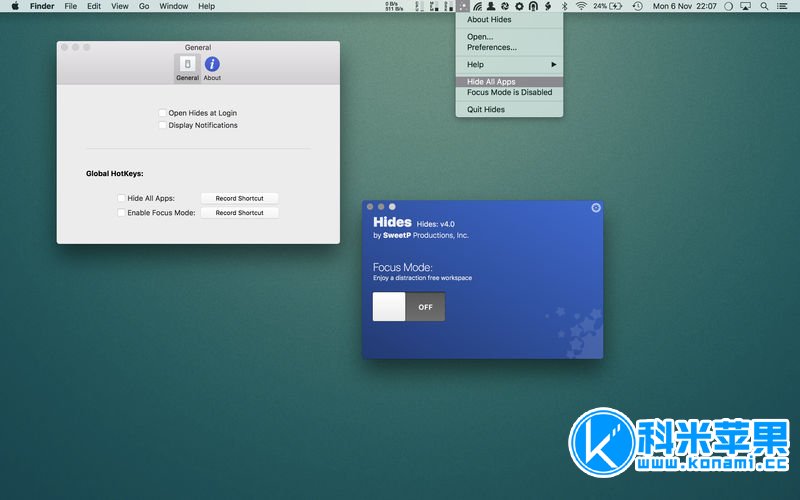
Task: Open Notification Center list icon
Action: [782, 6]
